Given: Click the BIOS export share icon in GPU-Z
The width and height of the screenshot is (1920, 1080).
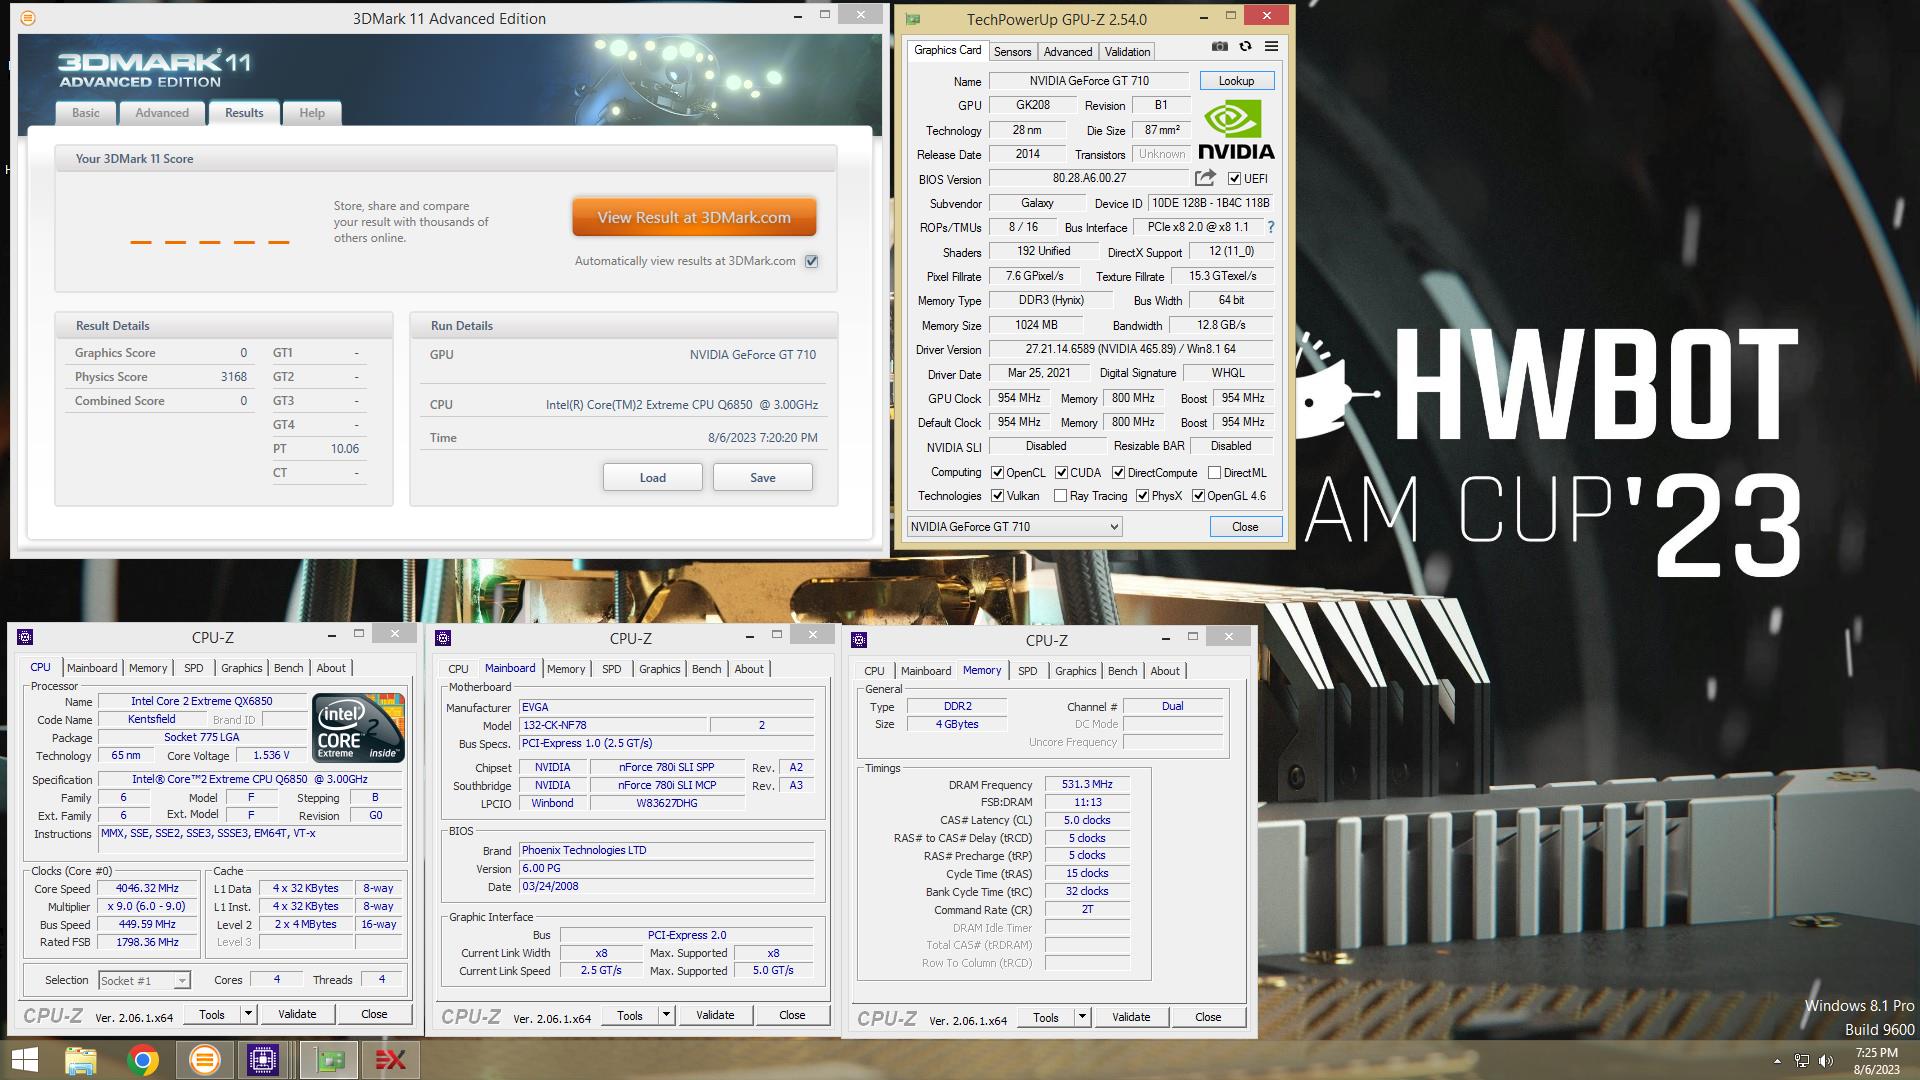Looking at the screenshot, I should [1205, 178].
